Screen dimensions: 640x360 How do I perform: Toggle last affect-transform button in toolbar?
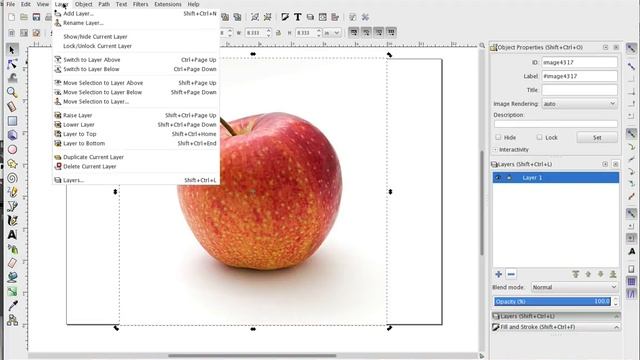(391, 32)
